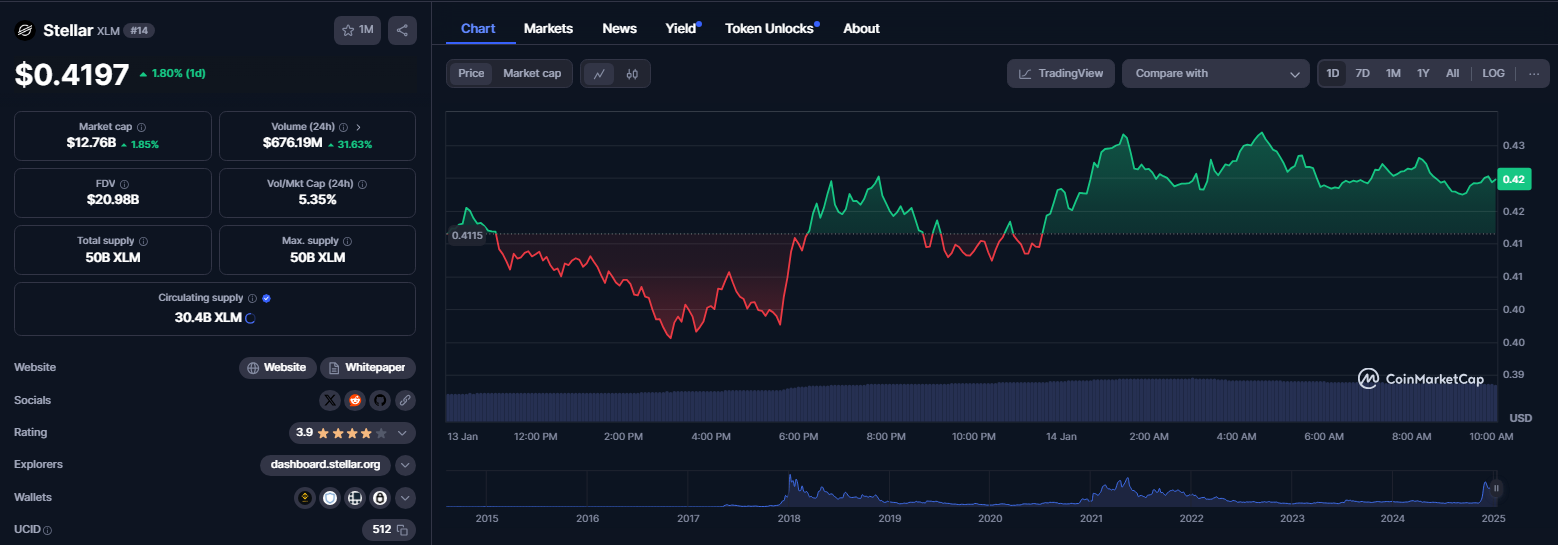Click the verified badge beside Circulating supply

click(266, 298)
